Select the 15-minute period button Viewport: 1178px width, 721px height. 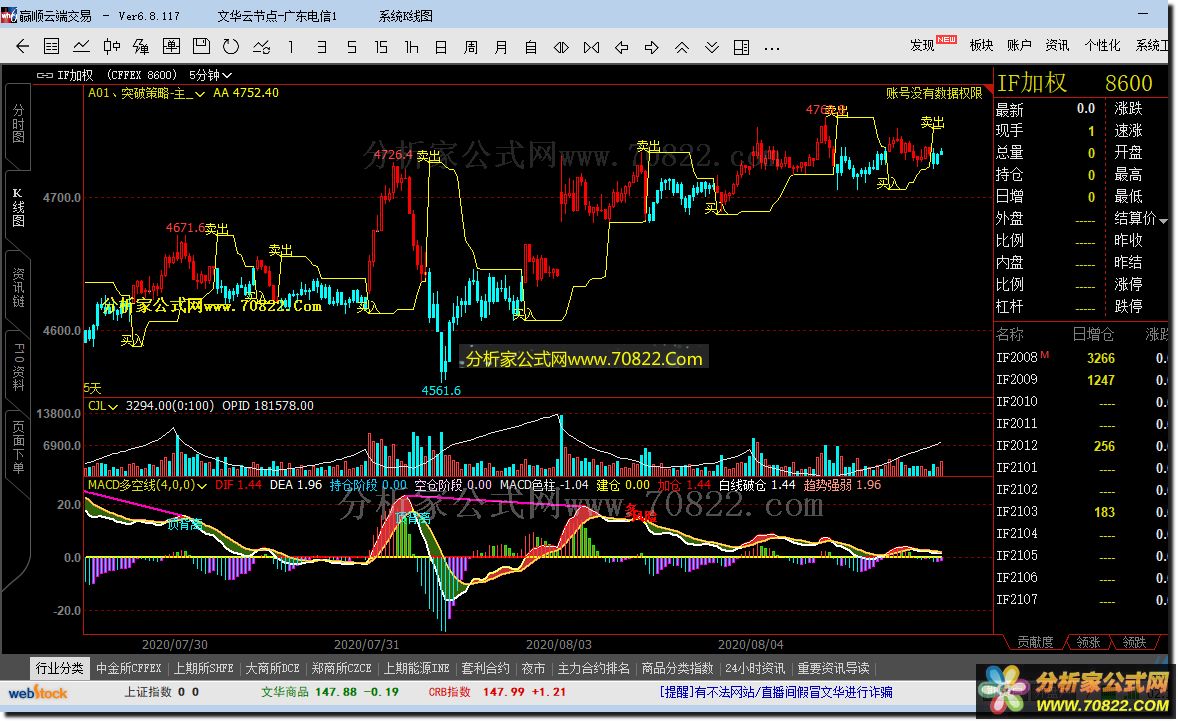coord(381,47)
